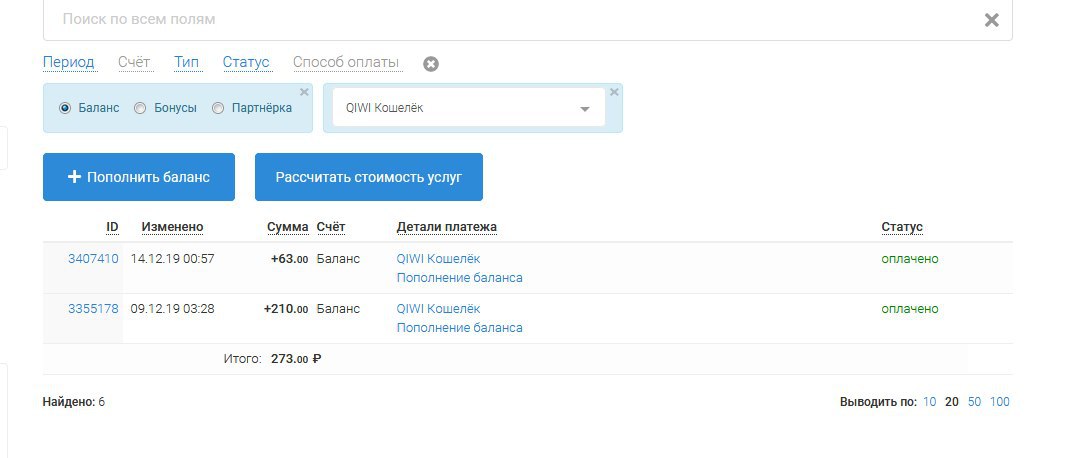Click the total 273.00 ₽
The image size is (1067, 458).
pos(296,359)
